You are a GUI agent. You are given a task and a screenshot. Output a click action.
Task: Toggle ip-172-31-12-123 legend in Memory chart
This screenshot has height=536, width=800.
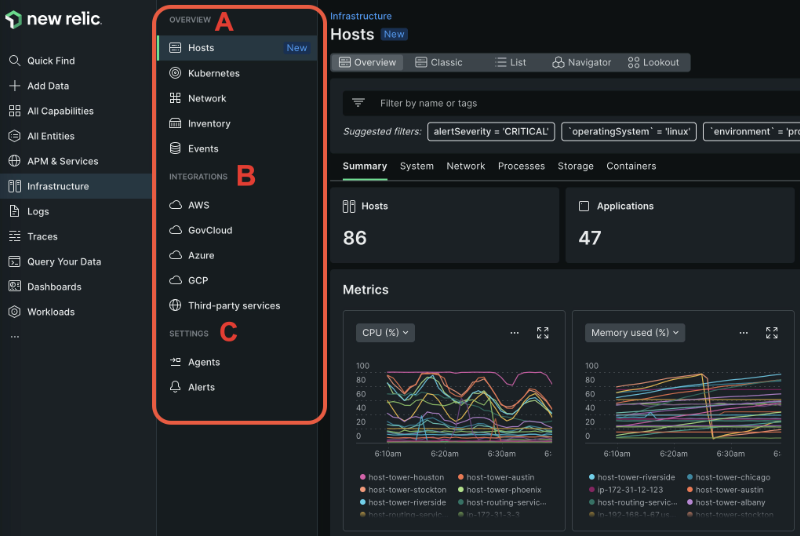[626, 490]
